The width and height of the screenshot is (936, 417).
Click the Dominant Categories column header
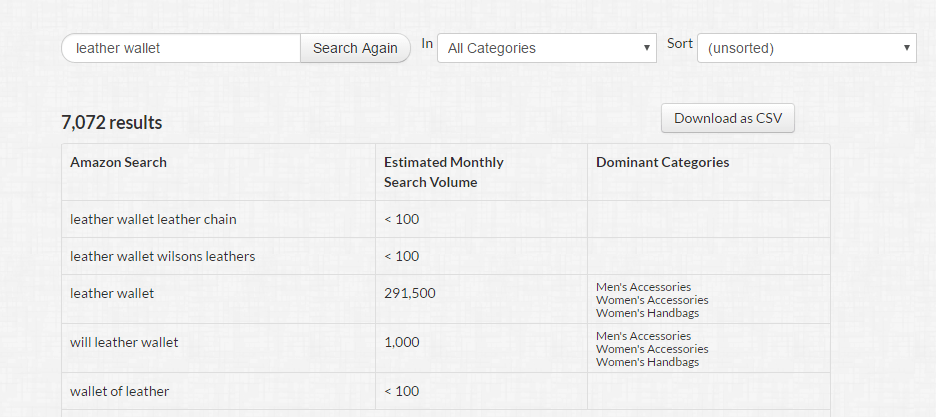pos(662,162)
